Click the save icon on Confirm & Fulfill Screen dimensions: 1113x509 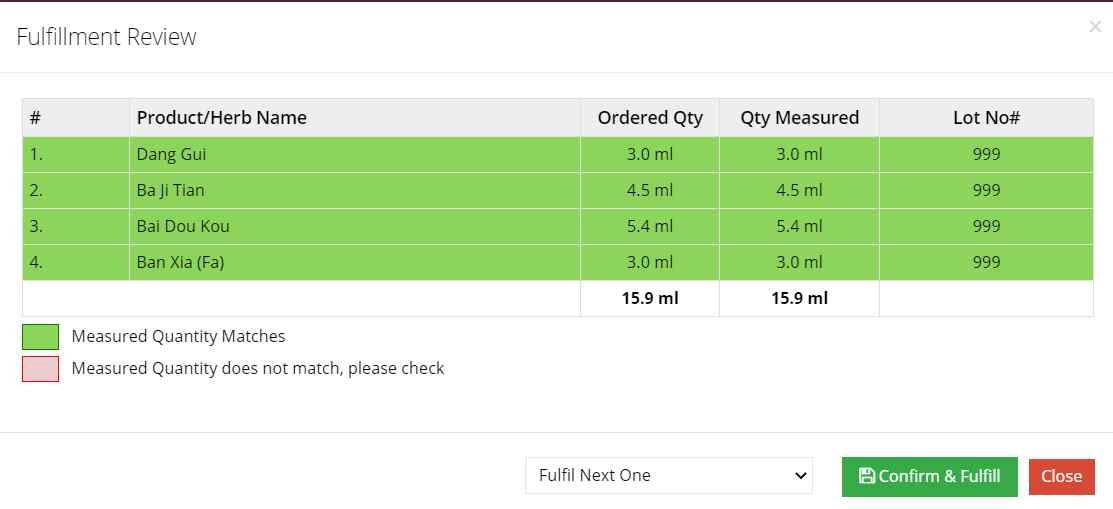[866, 476]
